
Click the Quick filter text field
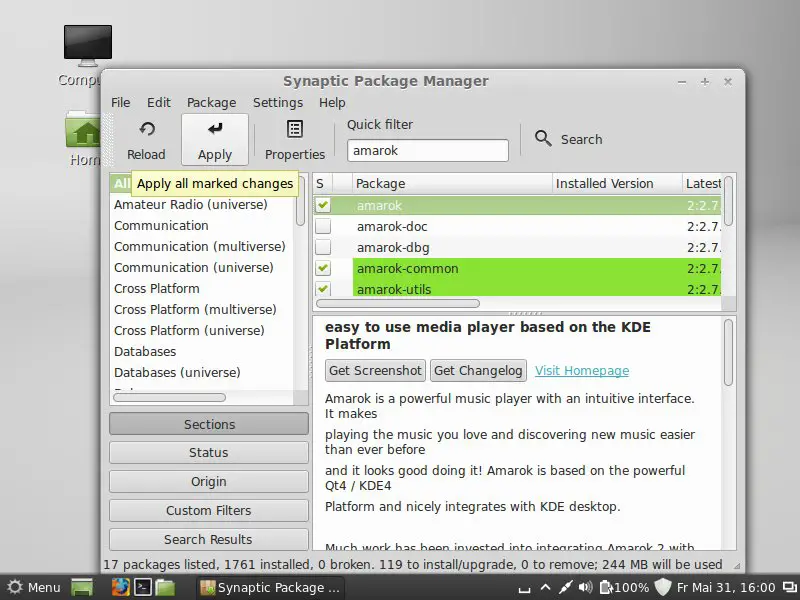coord(428,151)
